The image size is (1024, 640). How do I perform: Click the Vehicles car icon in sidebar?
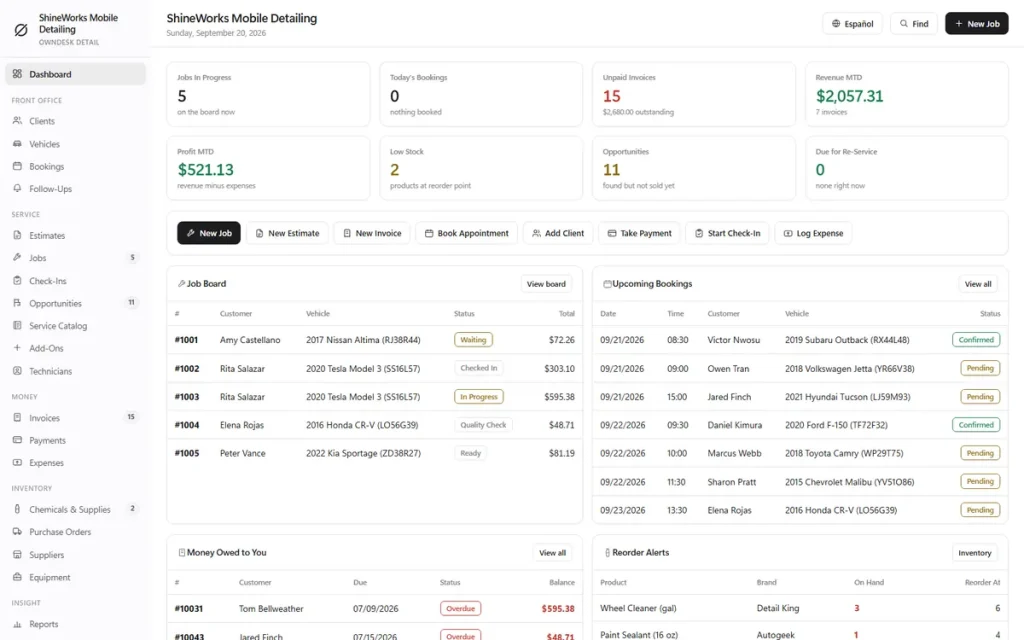click(x=18, y=144)
